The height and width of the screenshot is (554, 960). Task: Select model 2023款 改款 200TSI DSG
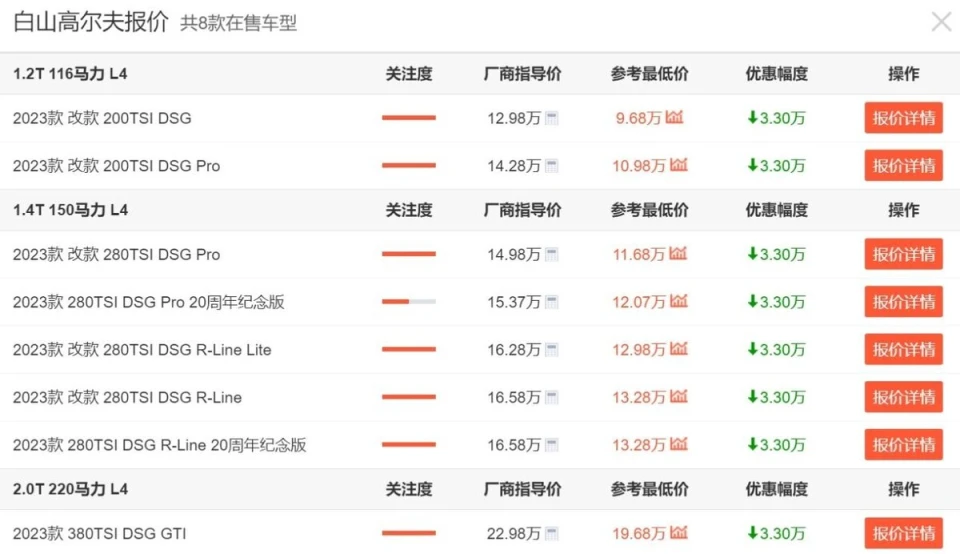pos(102,118)
